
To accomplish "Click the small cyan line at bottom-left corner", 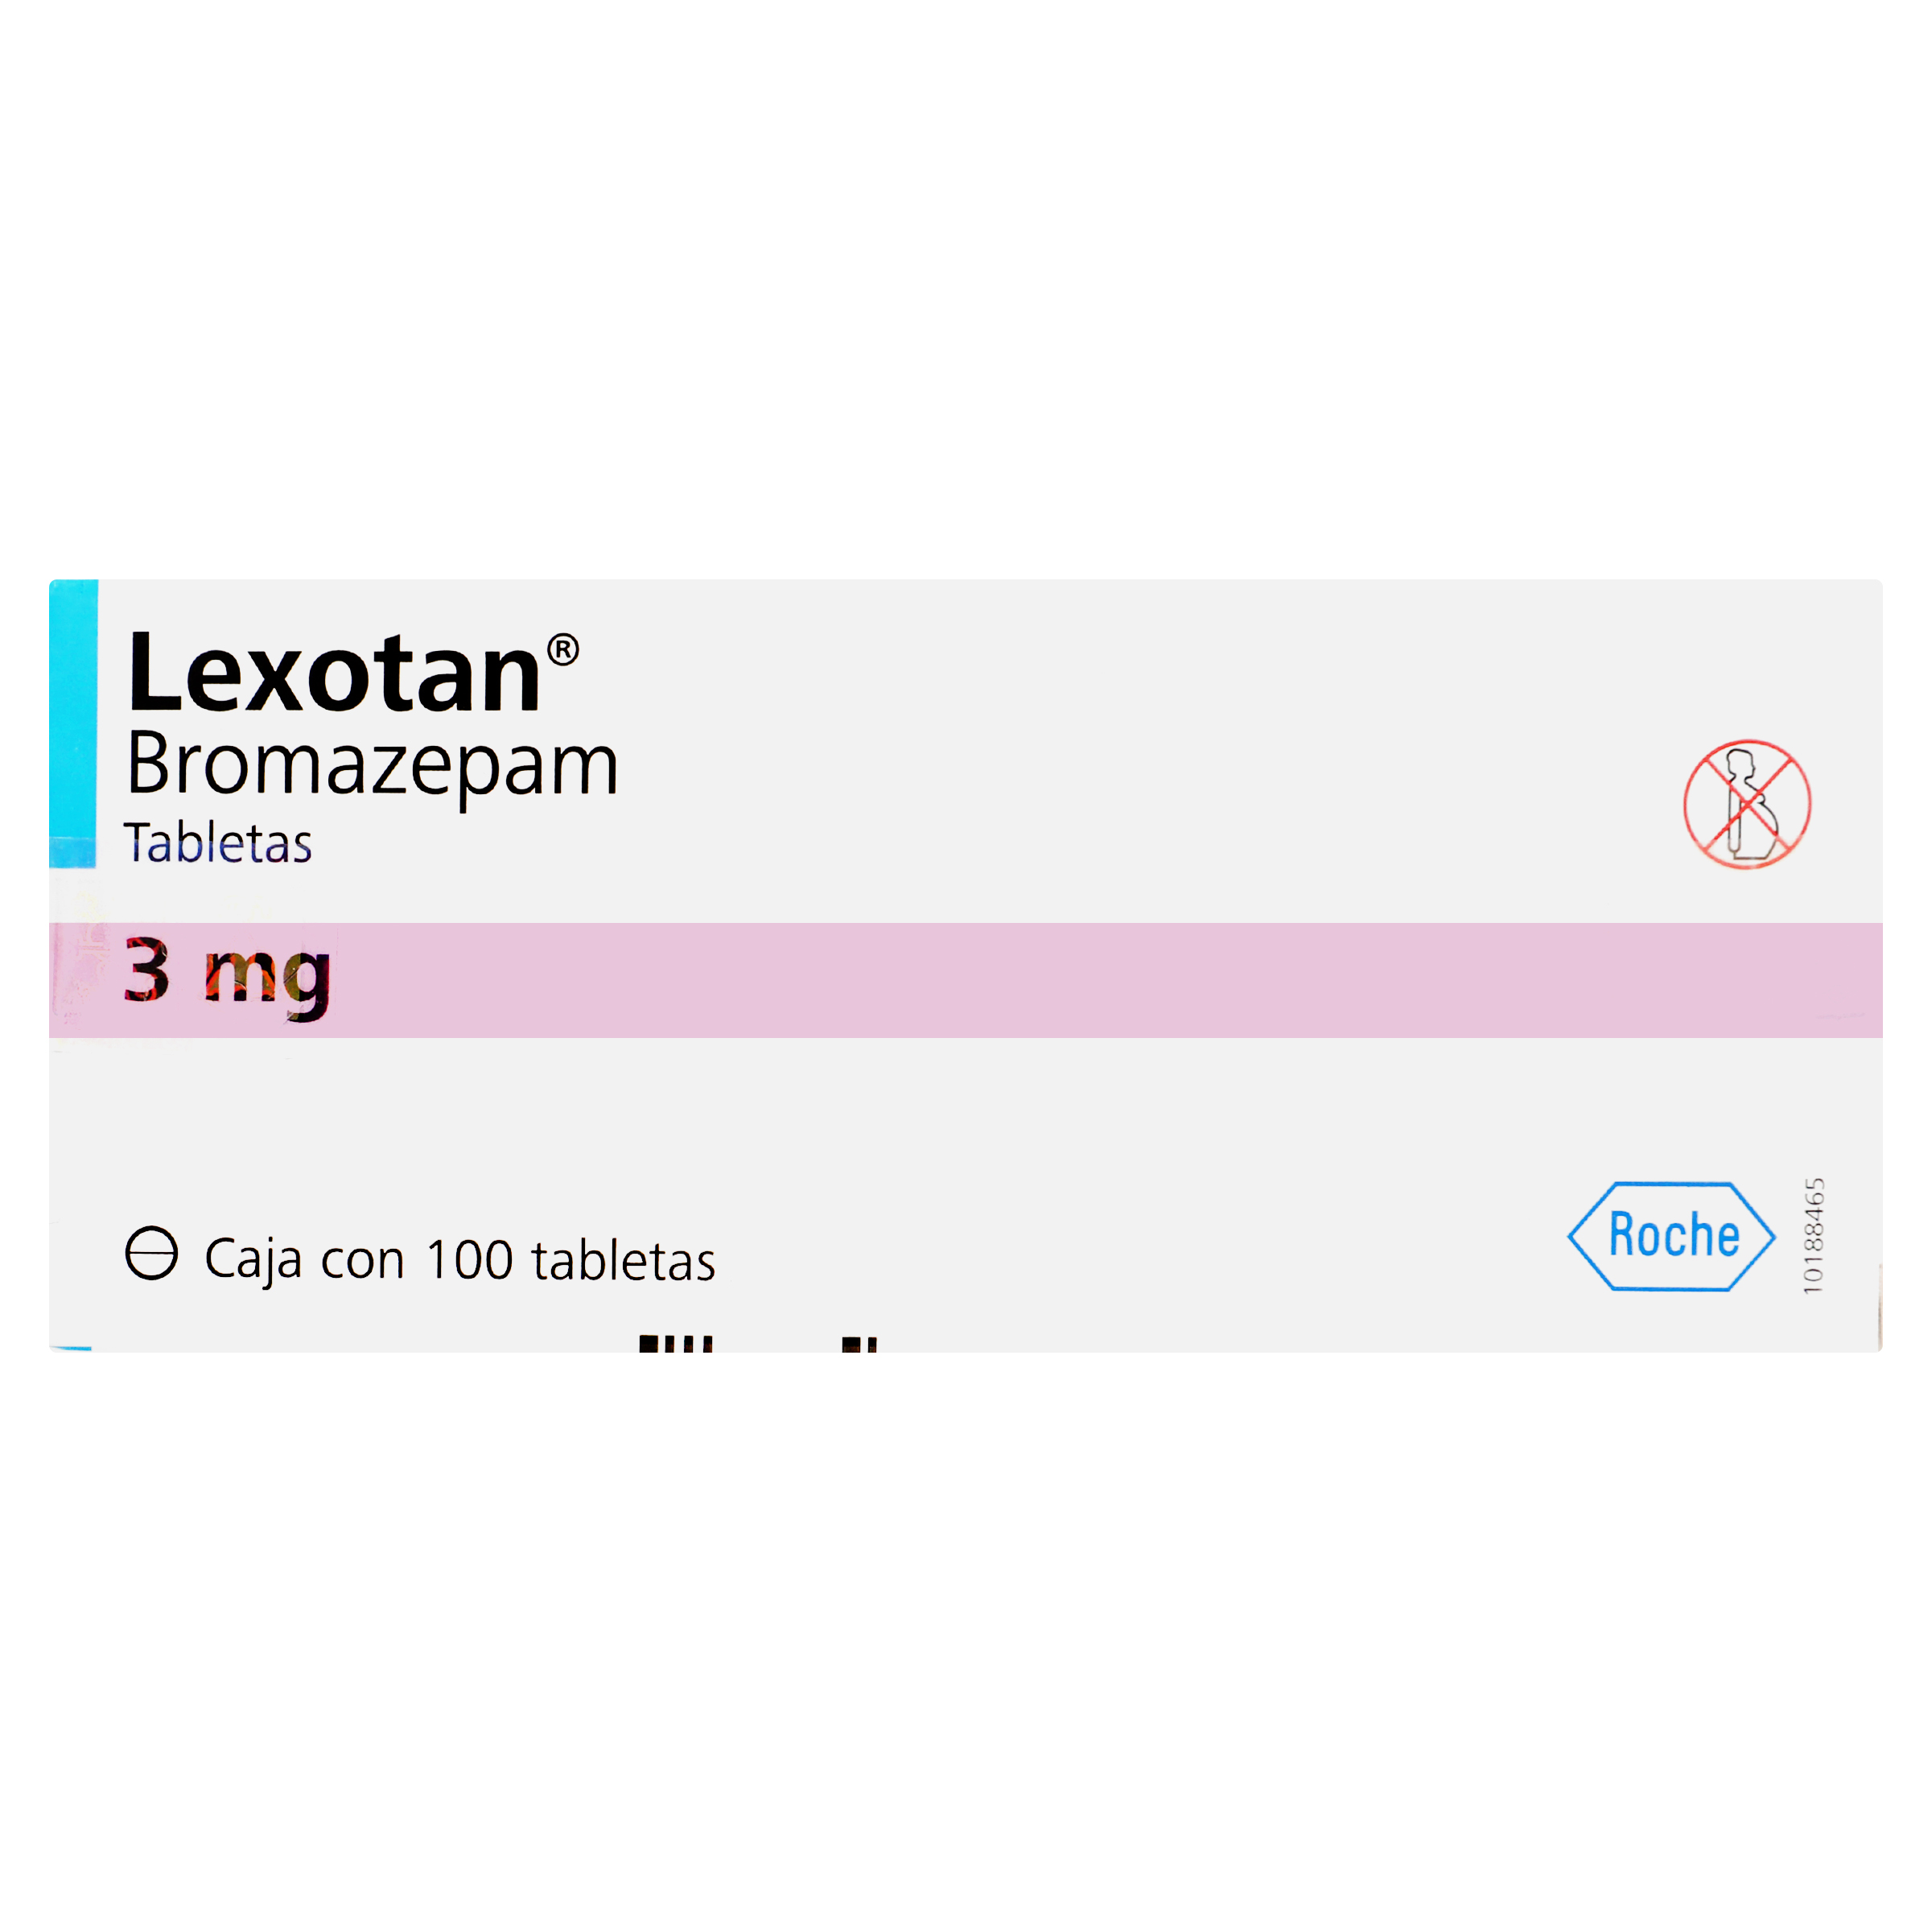I will point(70,1348).
